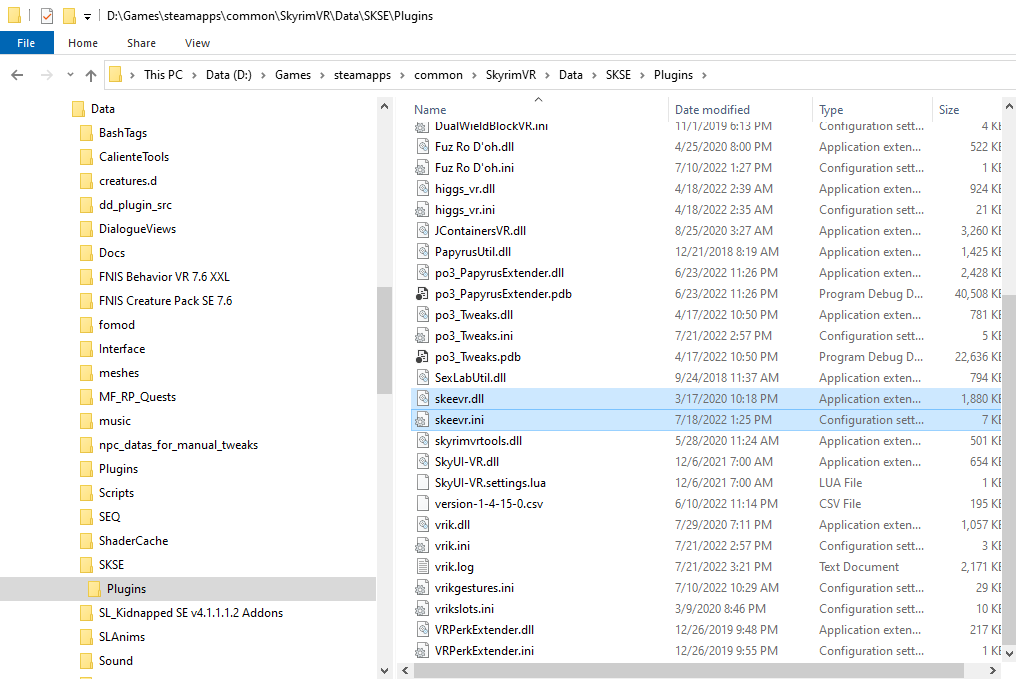The image size is (1016, 684).
Task: Select the VRPerkExtender.ini file name
Action: click(484, 650)
